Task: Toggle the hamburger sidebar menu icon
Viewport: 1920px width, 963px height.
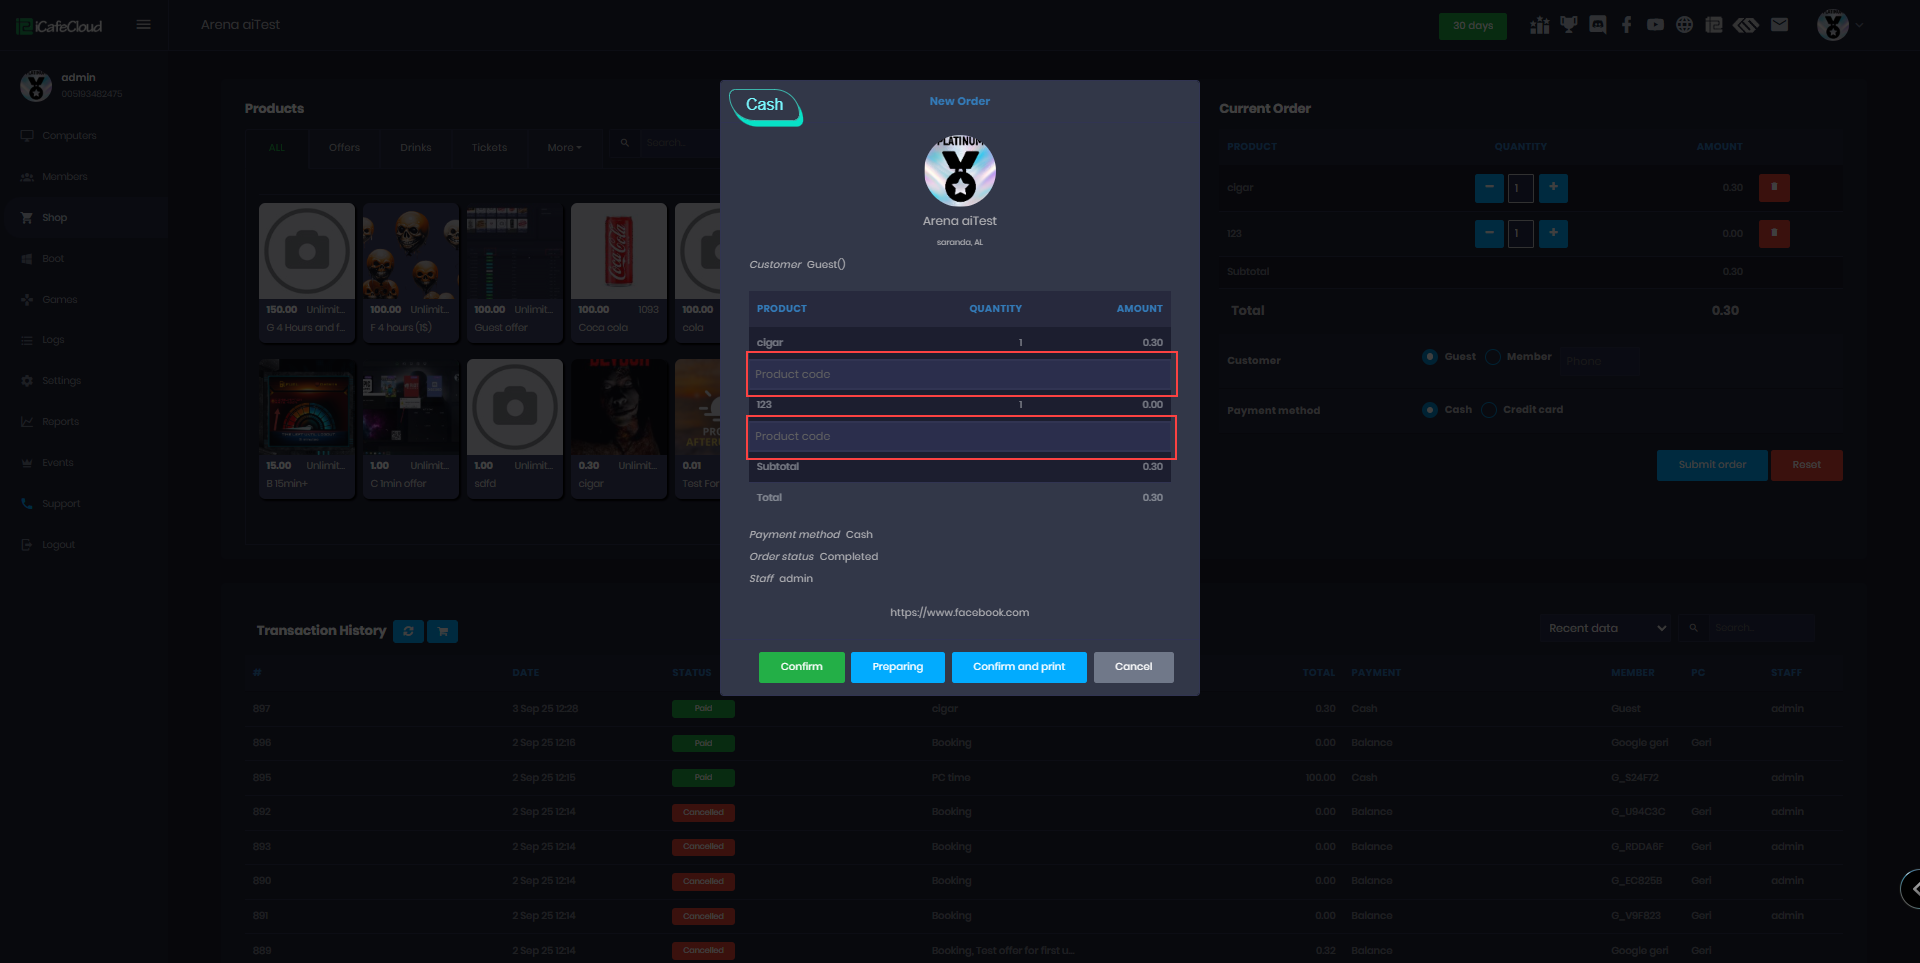Action: [x=144, y=25]
